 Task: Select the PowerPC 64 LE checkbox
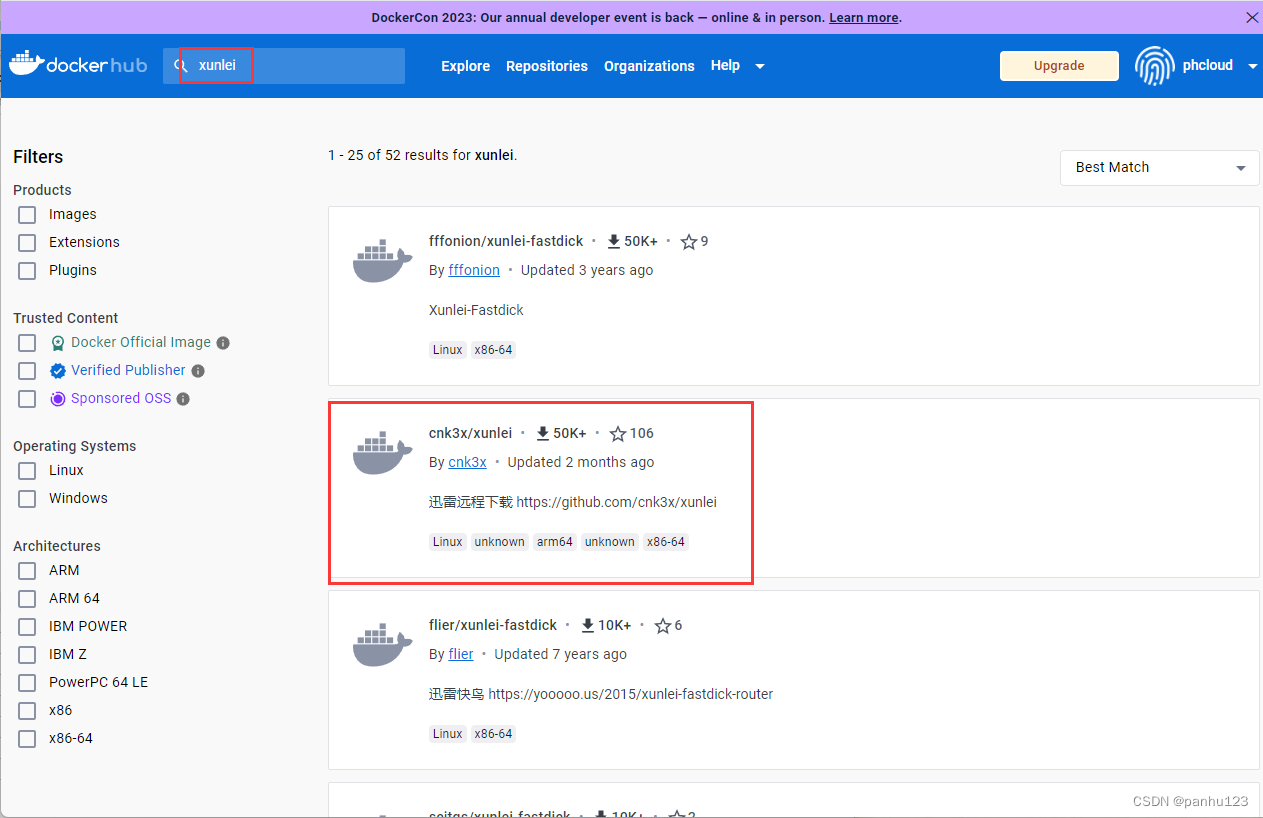(27, 683)
